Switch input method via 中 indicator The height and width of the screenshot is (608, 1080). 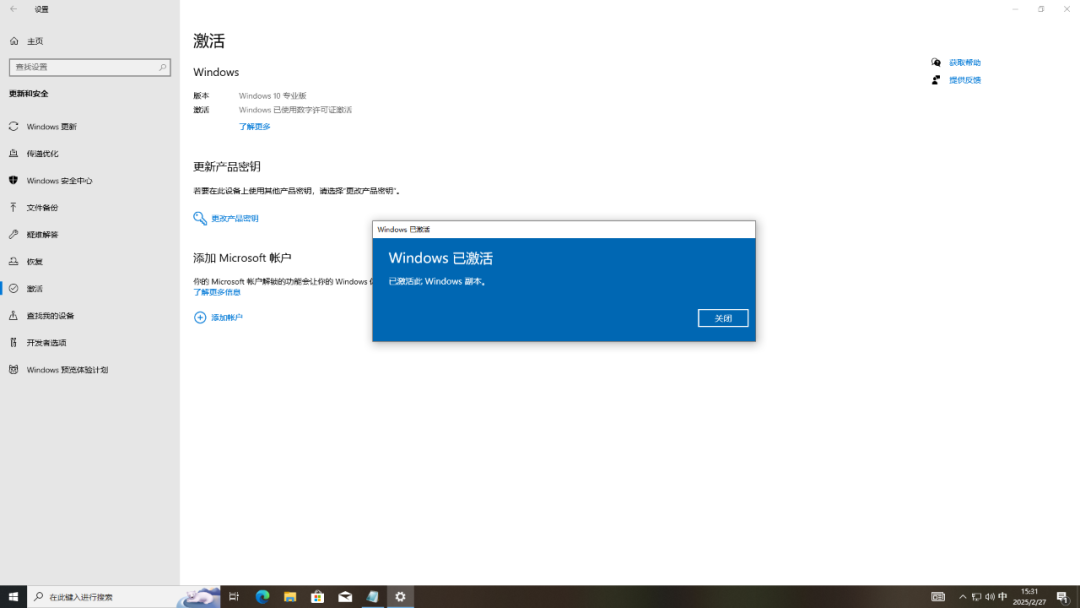[x=1003, y=597]
